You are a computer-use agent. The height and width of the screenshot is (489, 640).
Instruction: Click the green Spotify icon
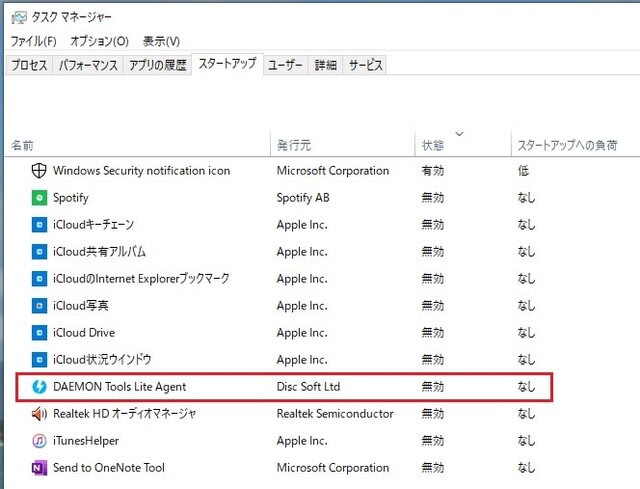(39, 198)
